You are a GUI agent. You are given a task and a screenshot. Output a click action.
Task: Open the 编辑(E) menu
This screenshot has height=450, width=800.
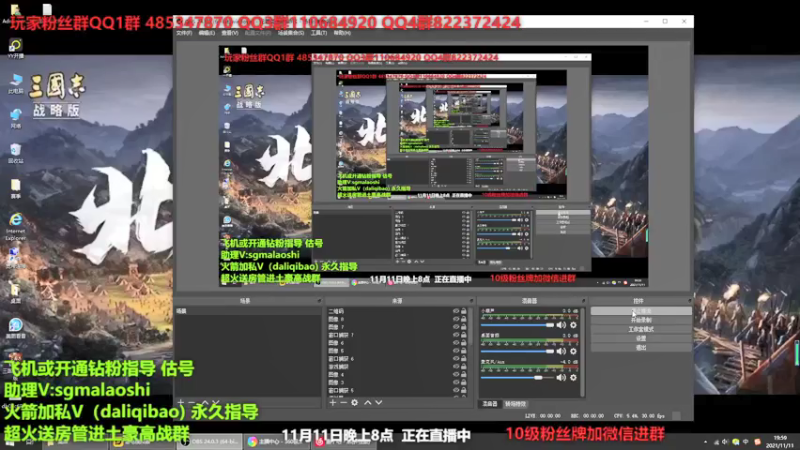coord(207,33)
